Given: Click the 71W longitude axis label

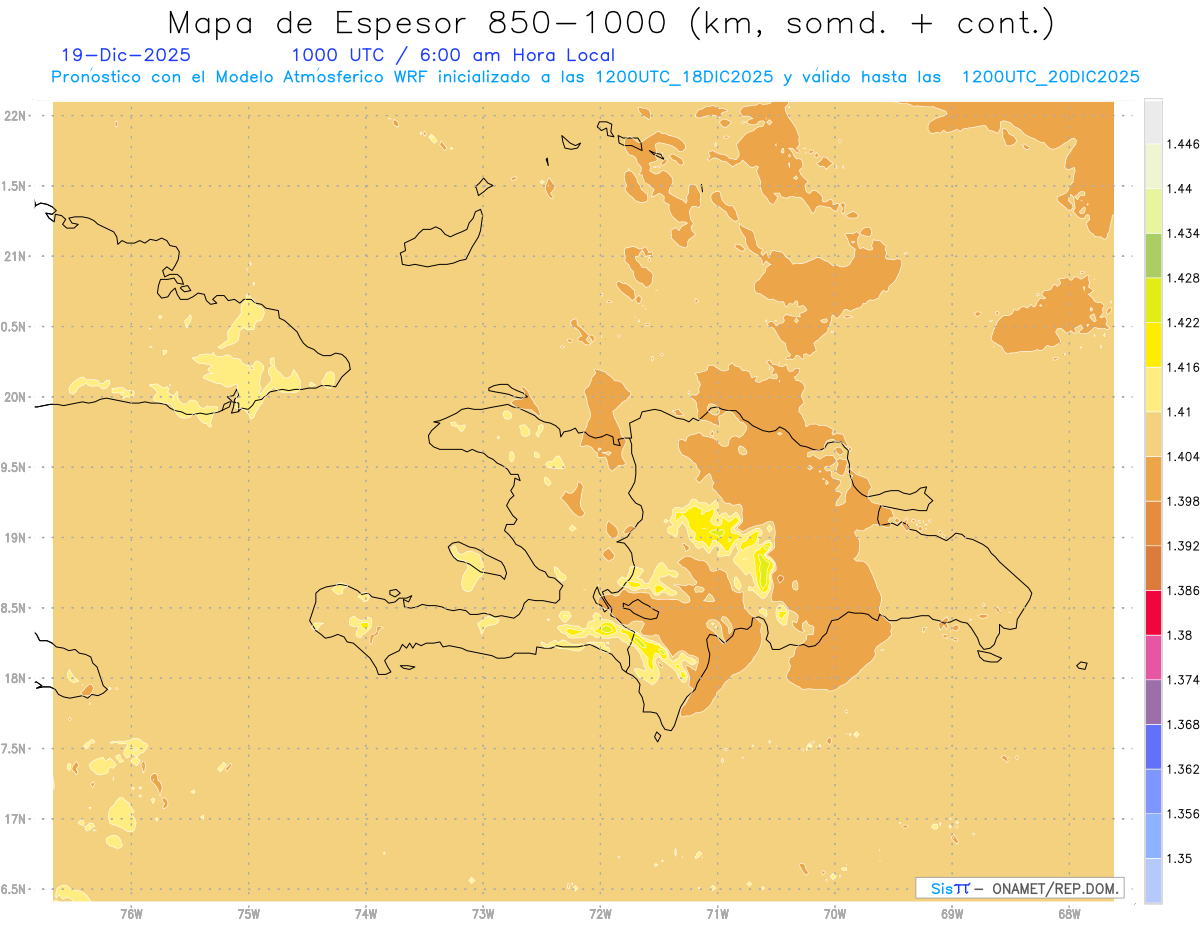Looking at the screenshot, I should (717, 913).
